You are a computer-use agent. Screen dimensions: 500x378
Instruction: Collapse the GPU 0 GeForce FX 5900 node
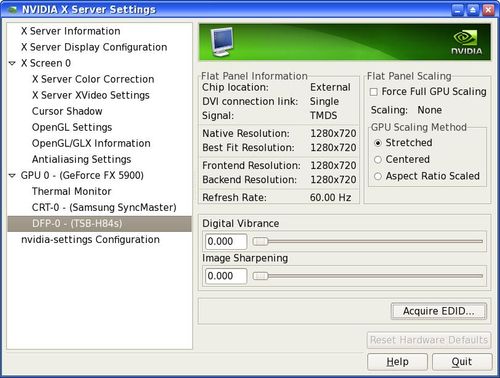pyautogui.click(x=12, y=175)
